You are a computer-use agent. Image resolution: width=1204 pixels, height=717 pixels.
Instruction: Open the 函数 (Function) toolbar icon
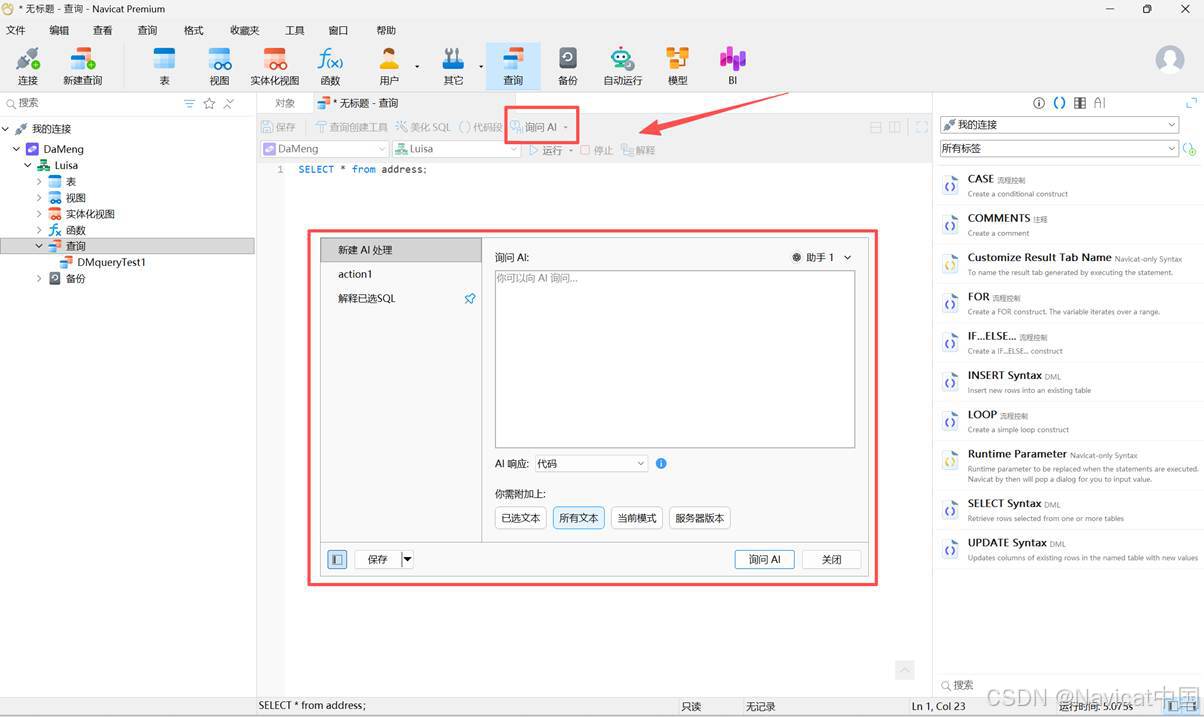pyautogui.click(x=330, y=66)
